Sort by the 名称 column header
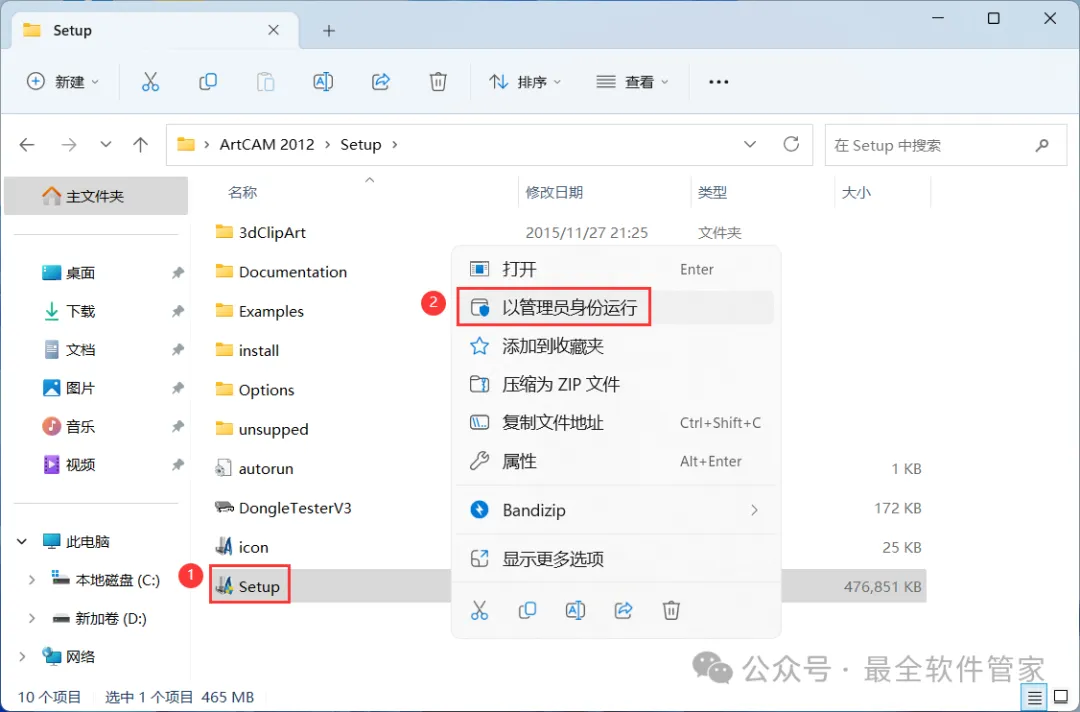Screen dimensions: 1080x712 pyautogui.click(x=242, y=193)
